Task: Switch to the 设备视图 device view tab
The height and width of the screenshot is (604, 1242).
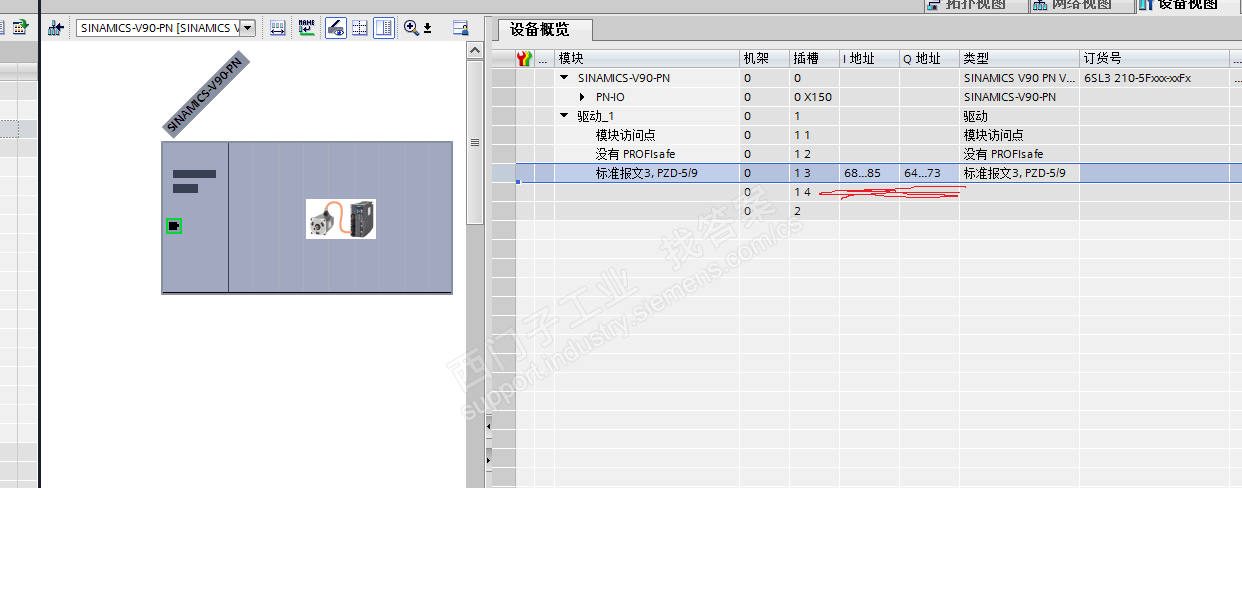Action: coord(1188,5)
